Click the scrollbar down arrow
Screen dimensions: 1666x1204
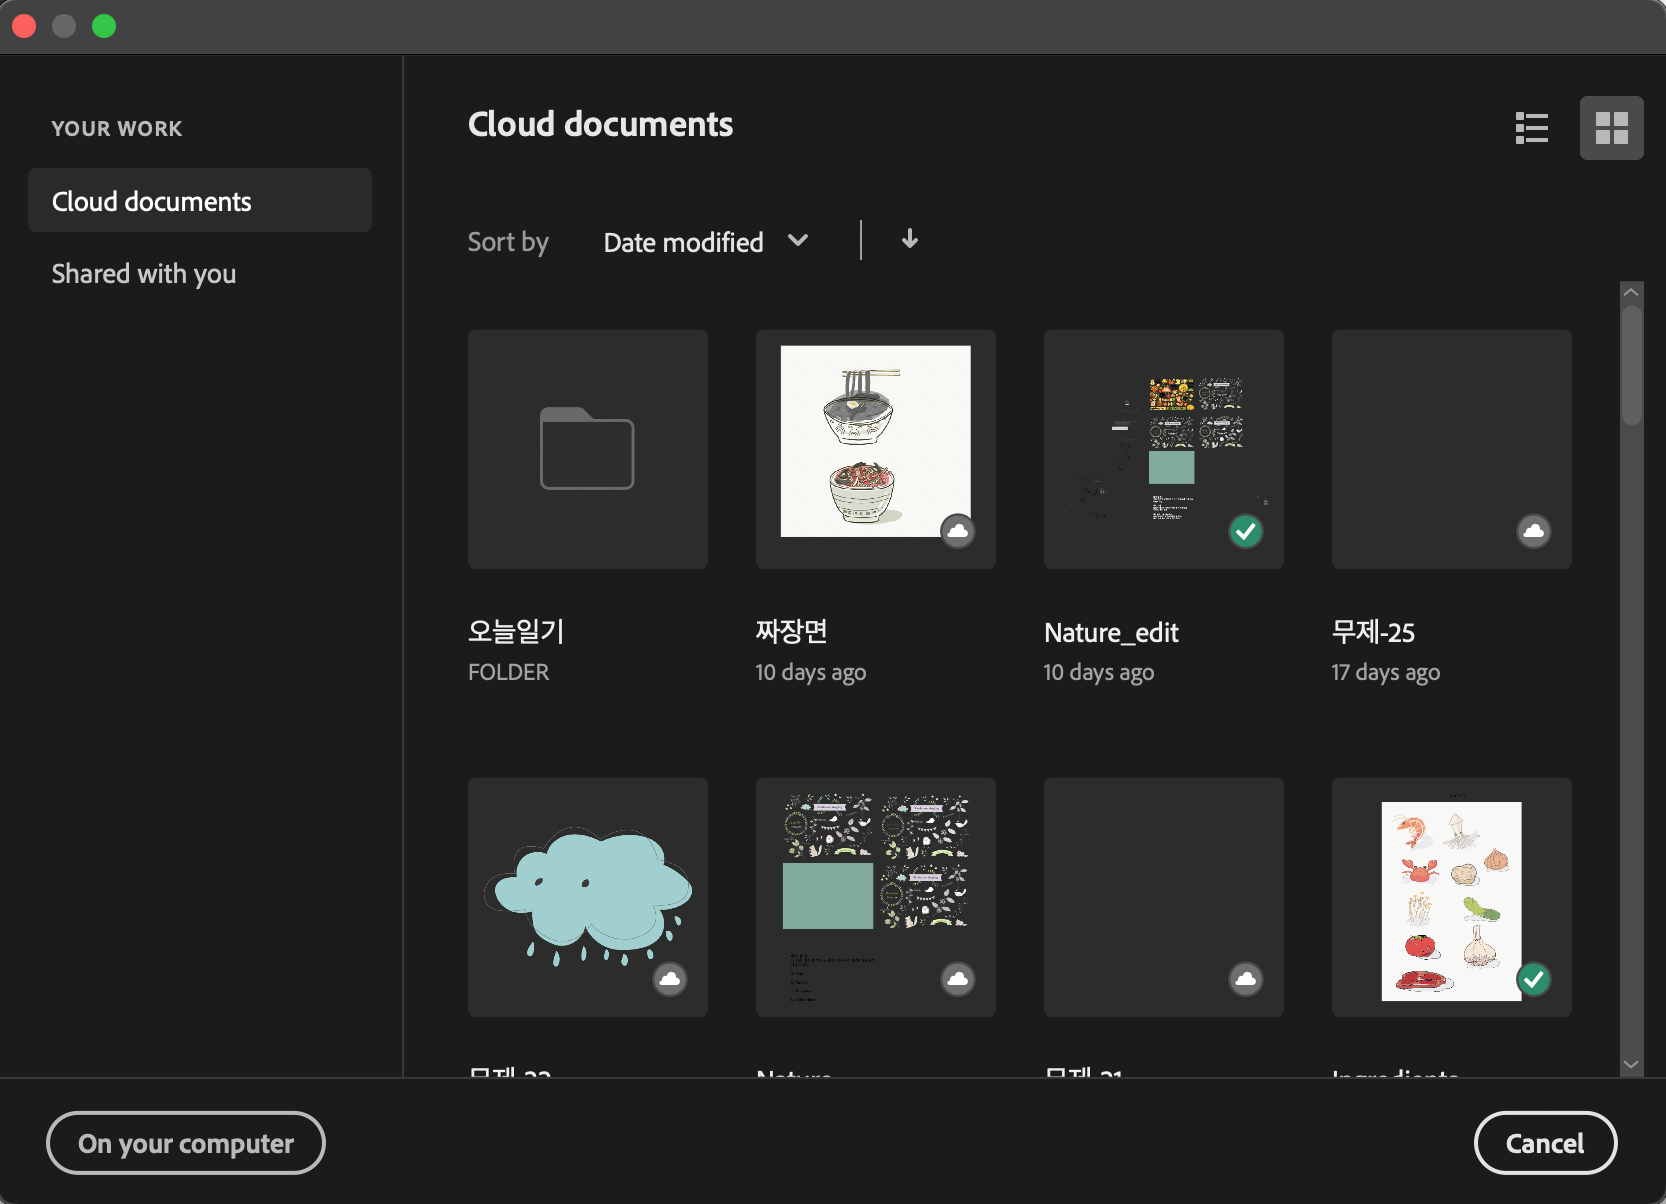point(1631,1064)
